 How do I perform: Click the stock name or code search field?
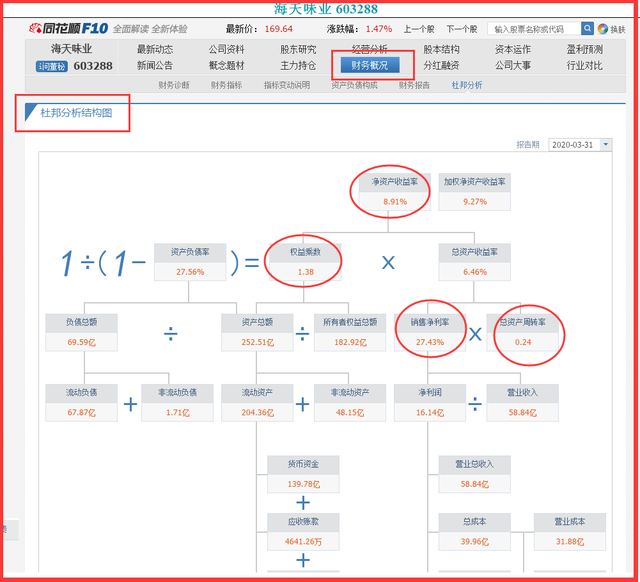coord(534,29)
